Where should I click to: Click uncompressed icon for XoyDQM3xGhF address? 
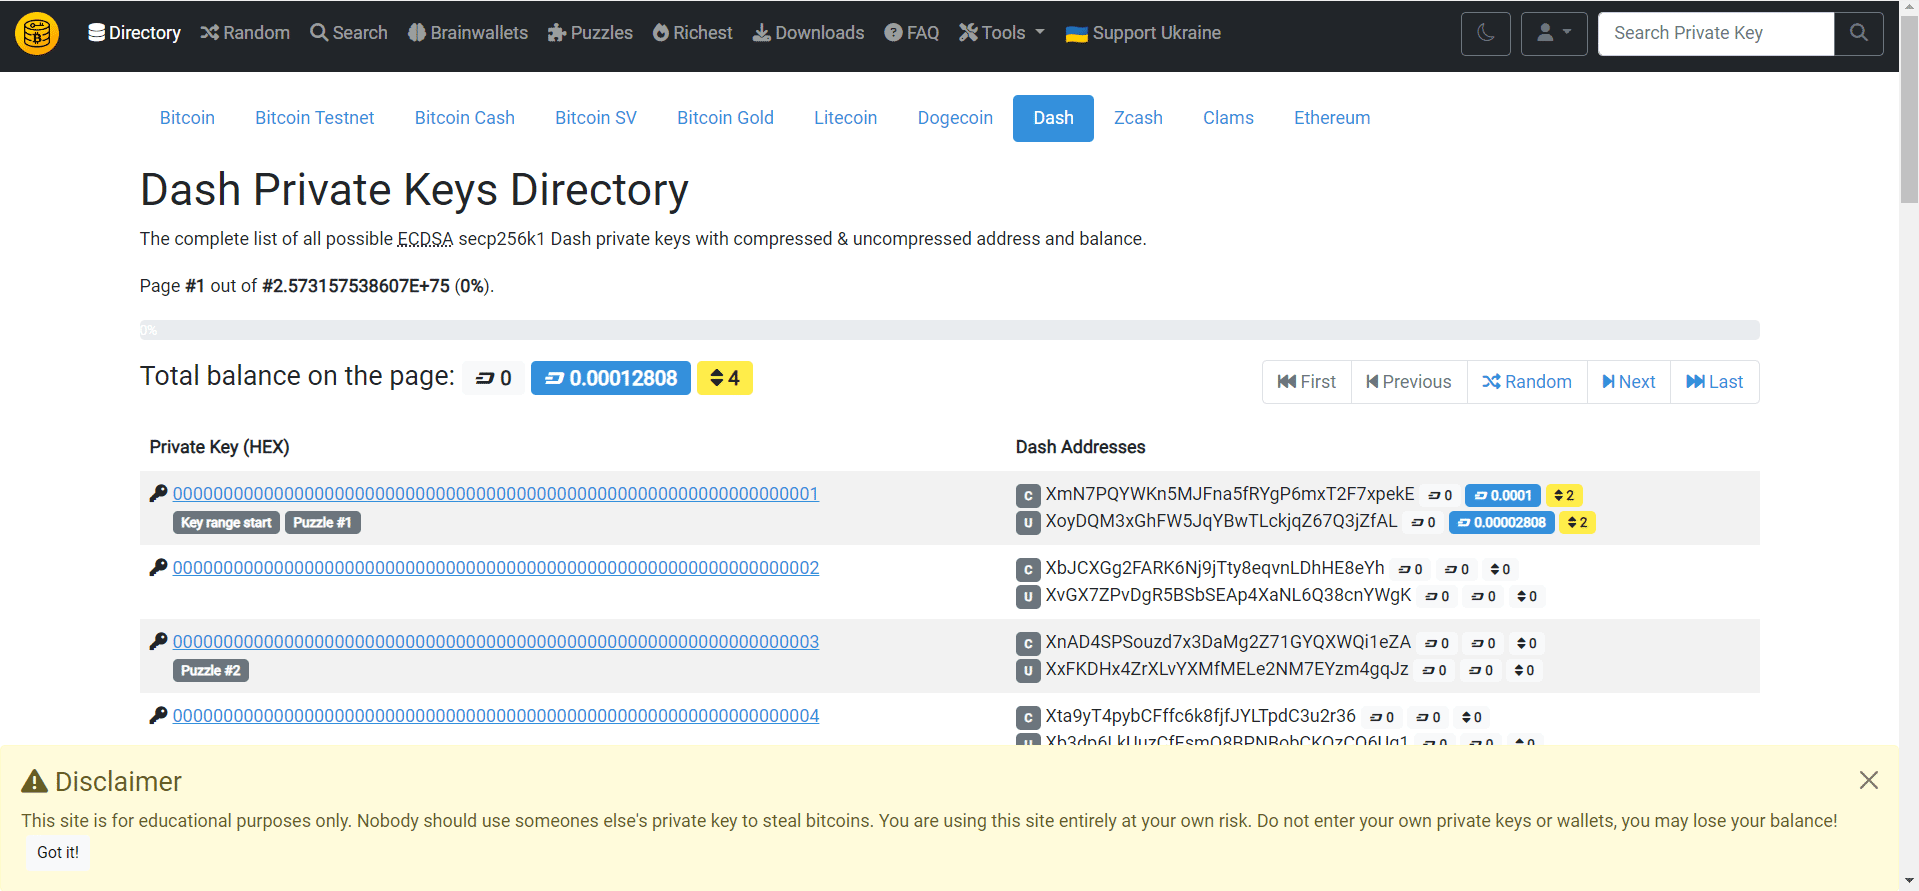(x=1028, y=522)
